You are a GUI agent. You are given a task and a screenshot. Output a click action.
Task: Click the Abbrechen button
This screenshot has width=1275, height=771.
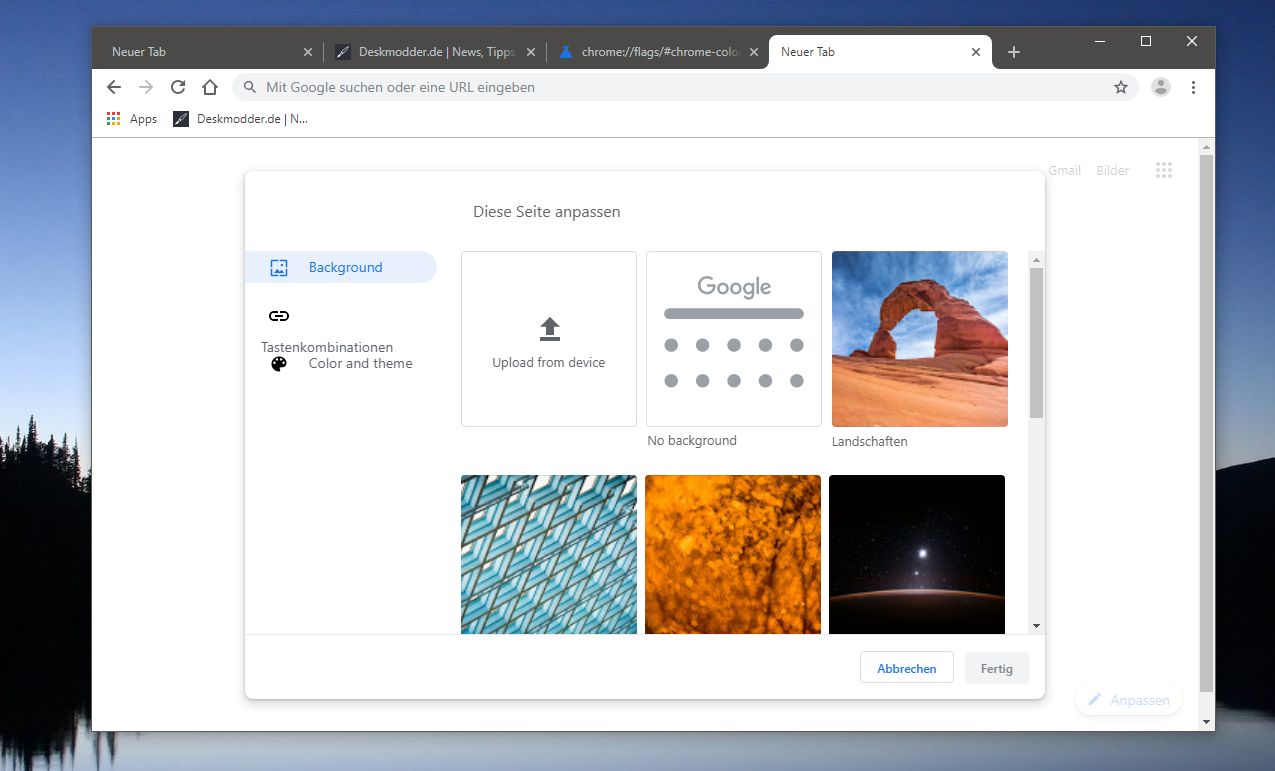tap(907, 668)
